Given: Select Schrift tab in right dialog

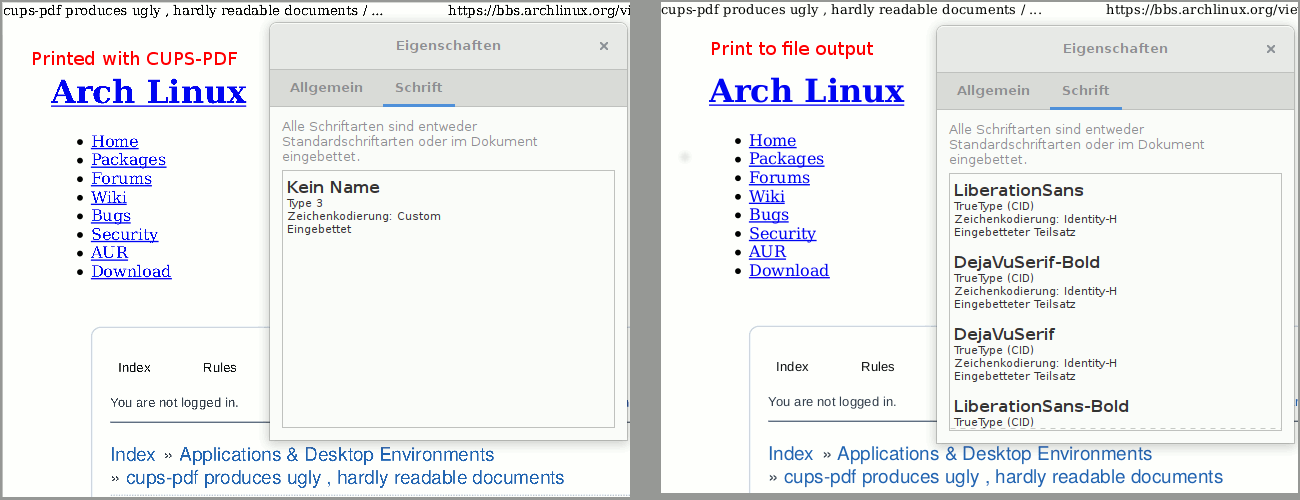Looking at the screenshot, I should 1086,91.
